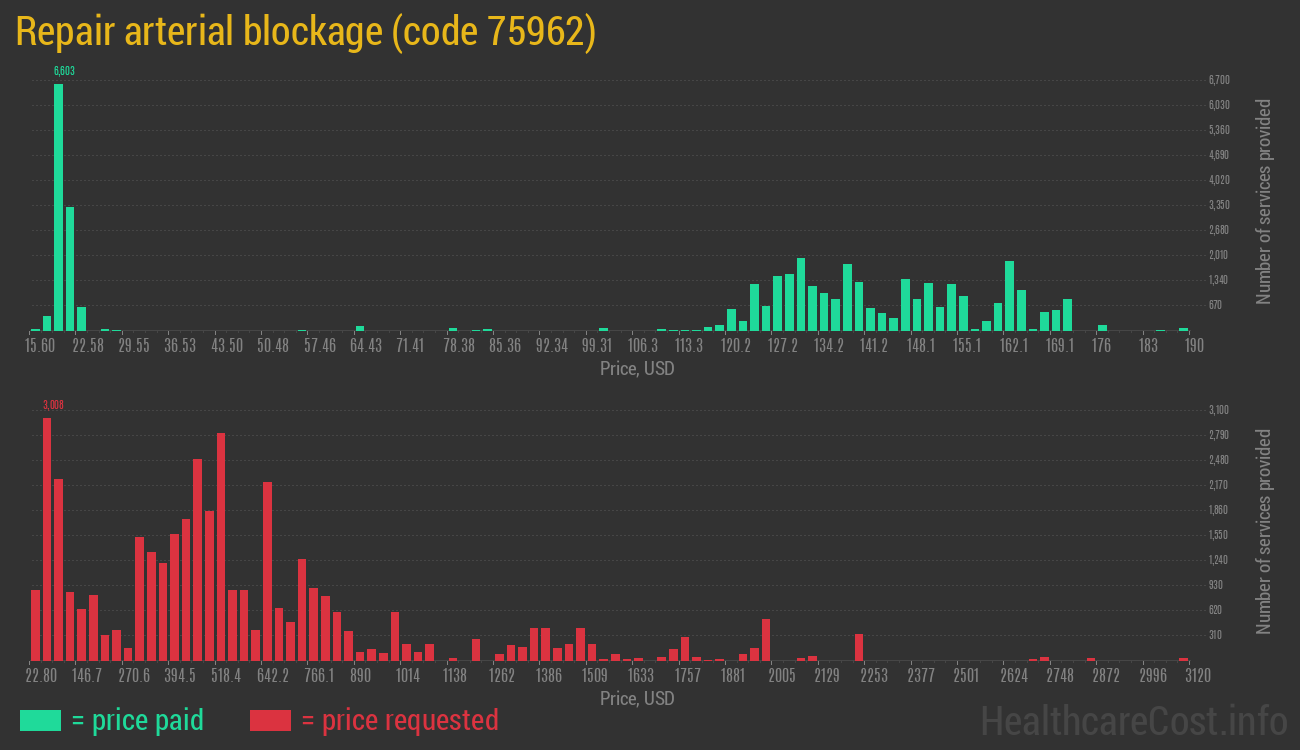The height and width of the screenshot is (750, 1300).
Task: Click the tallest red bar labeled 3,008
Action: coord(47,538)
